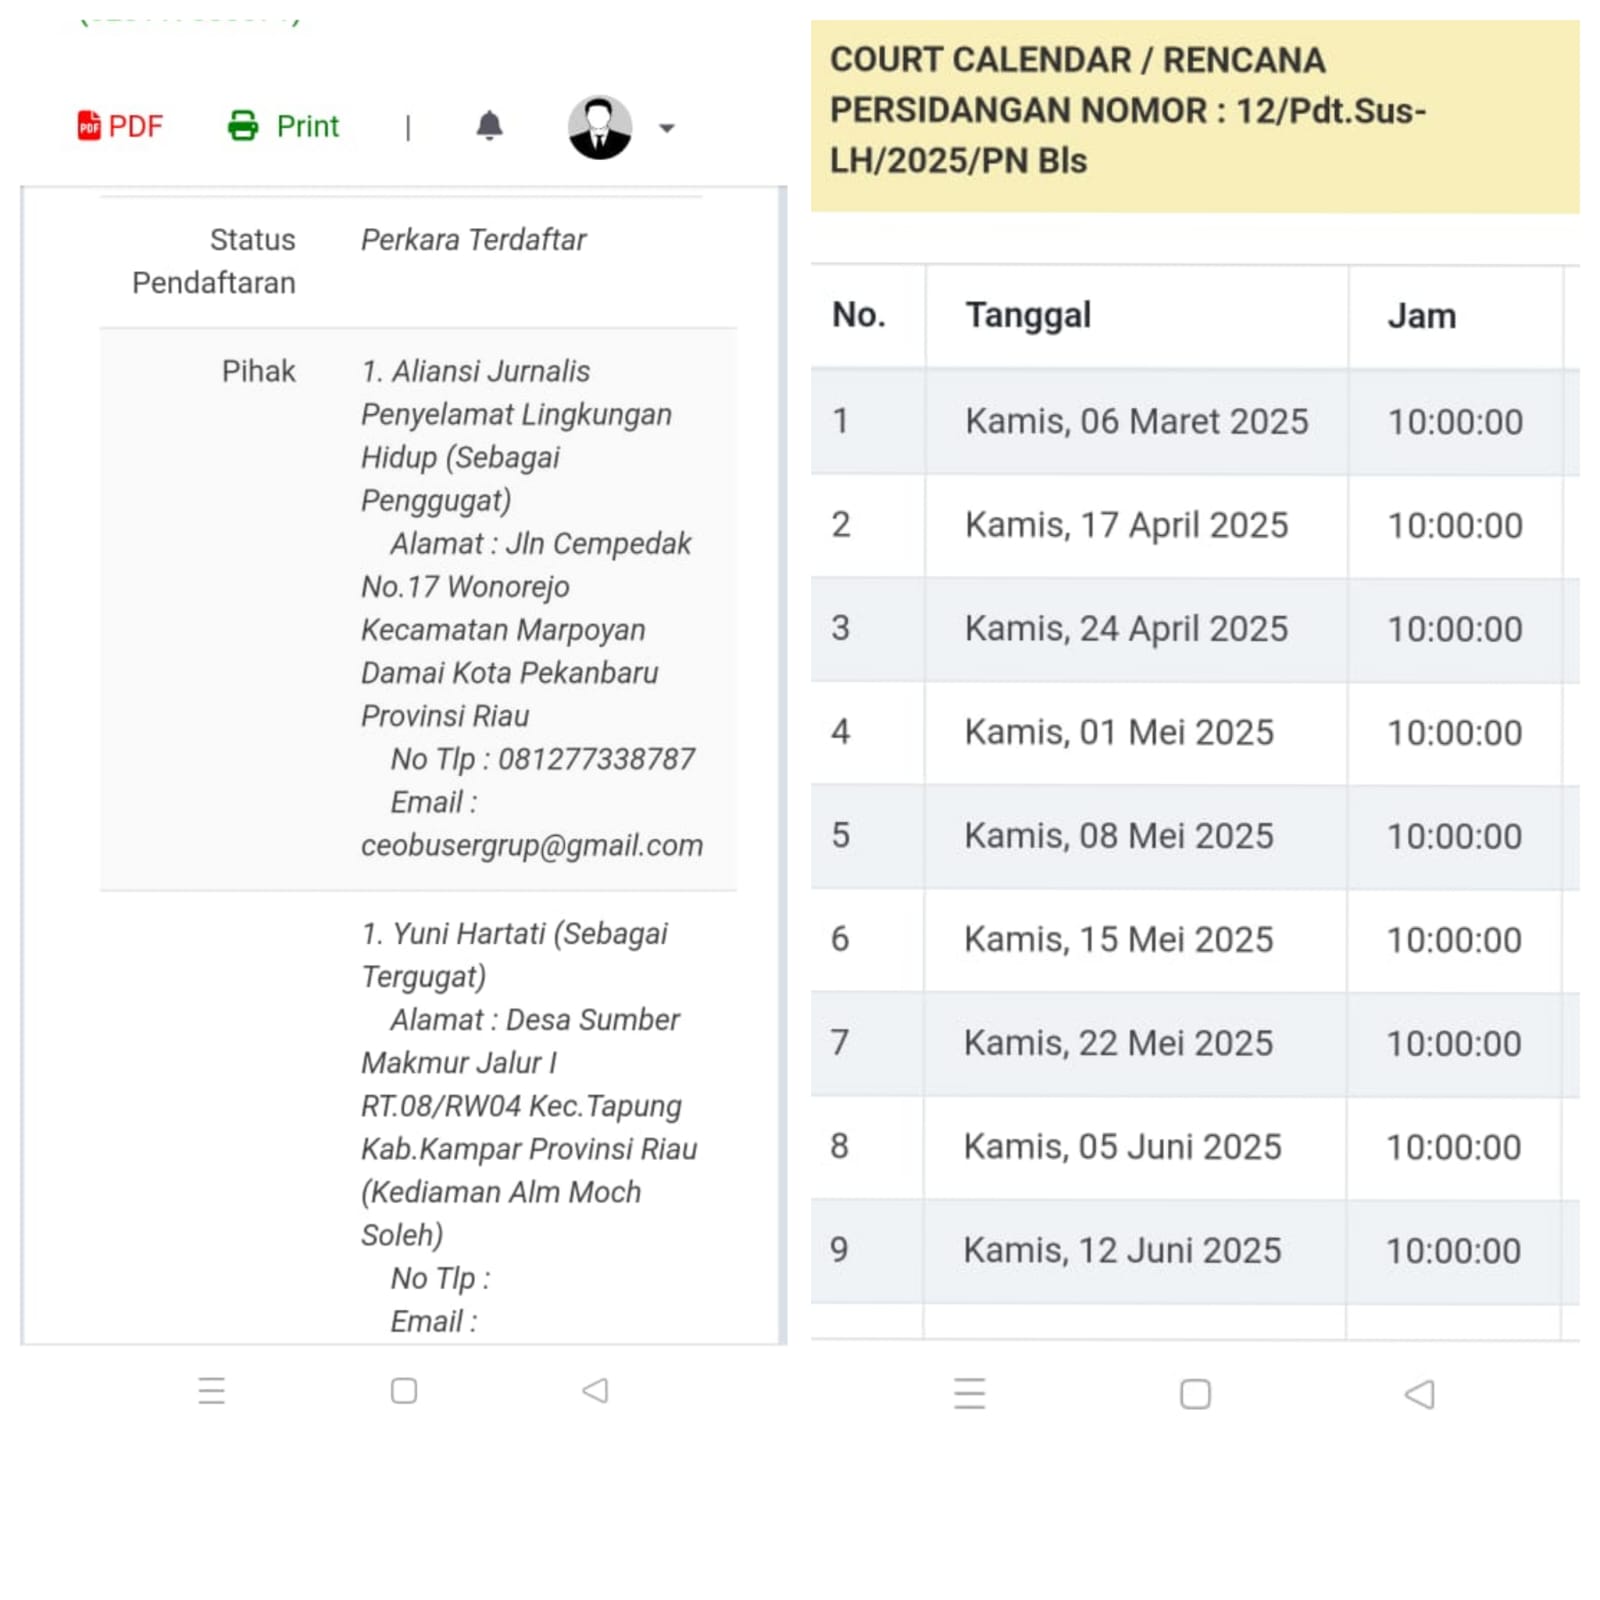This screenshot has width=1600, height=1600.
Task: Click the Perkara Terdaftar status text
Action: click(473, 240)
